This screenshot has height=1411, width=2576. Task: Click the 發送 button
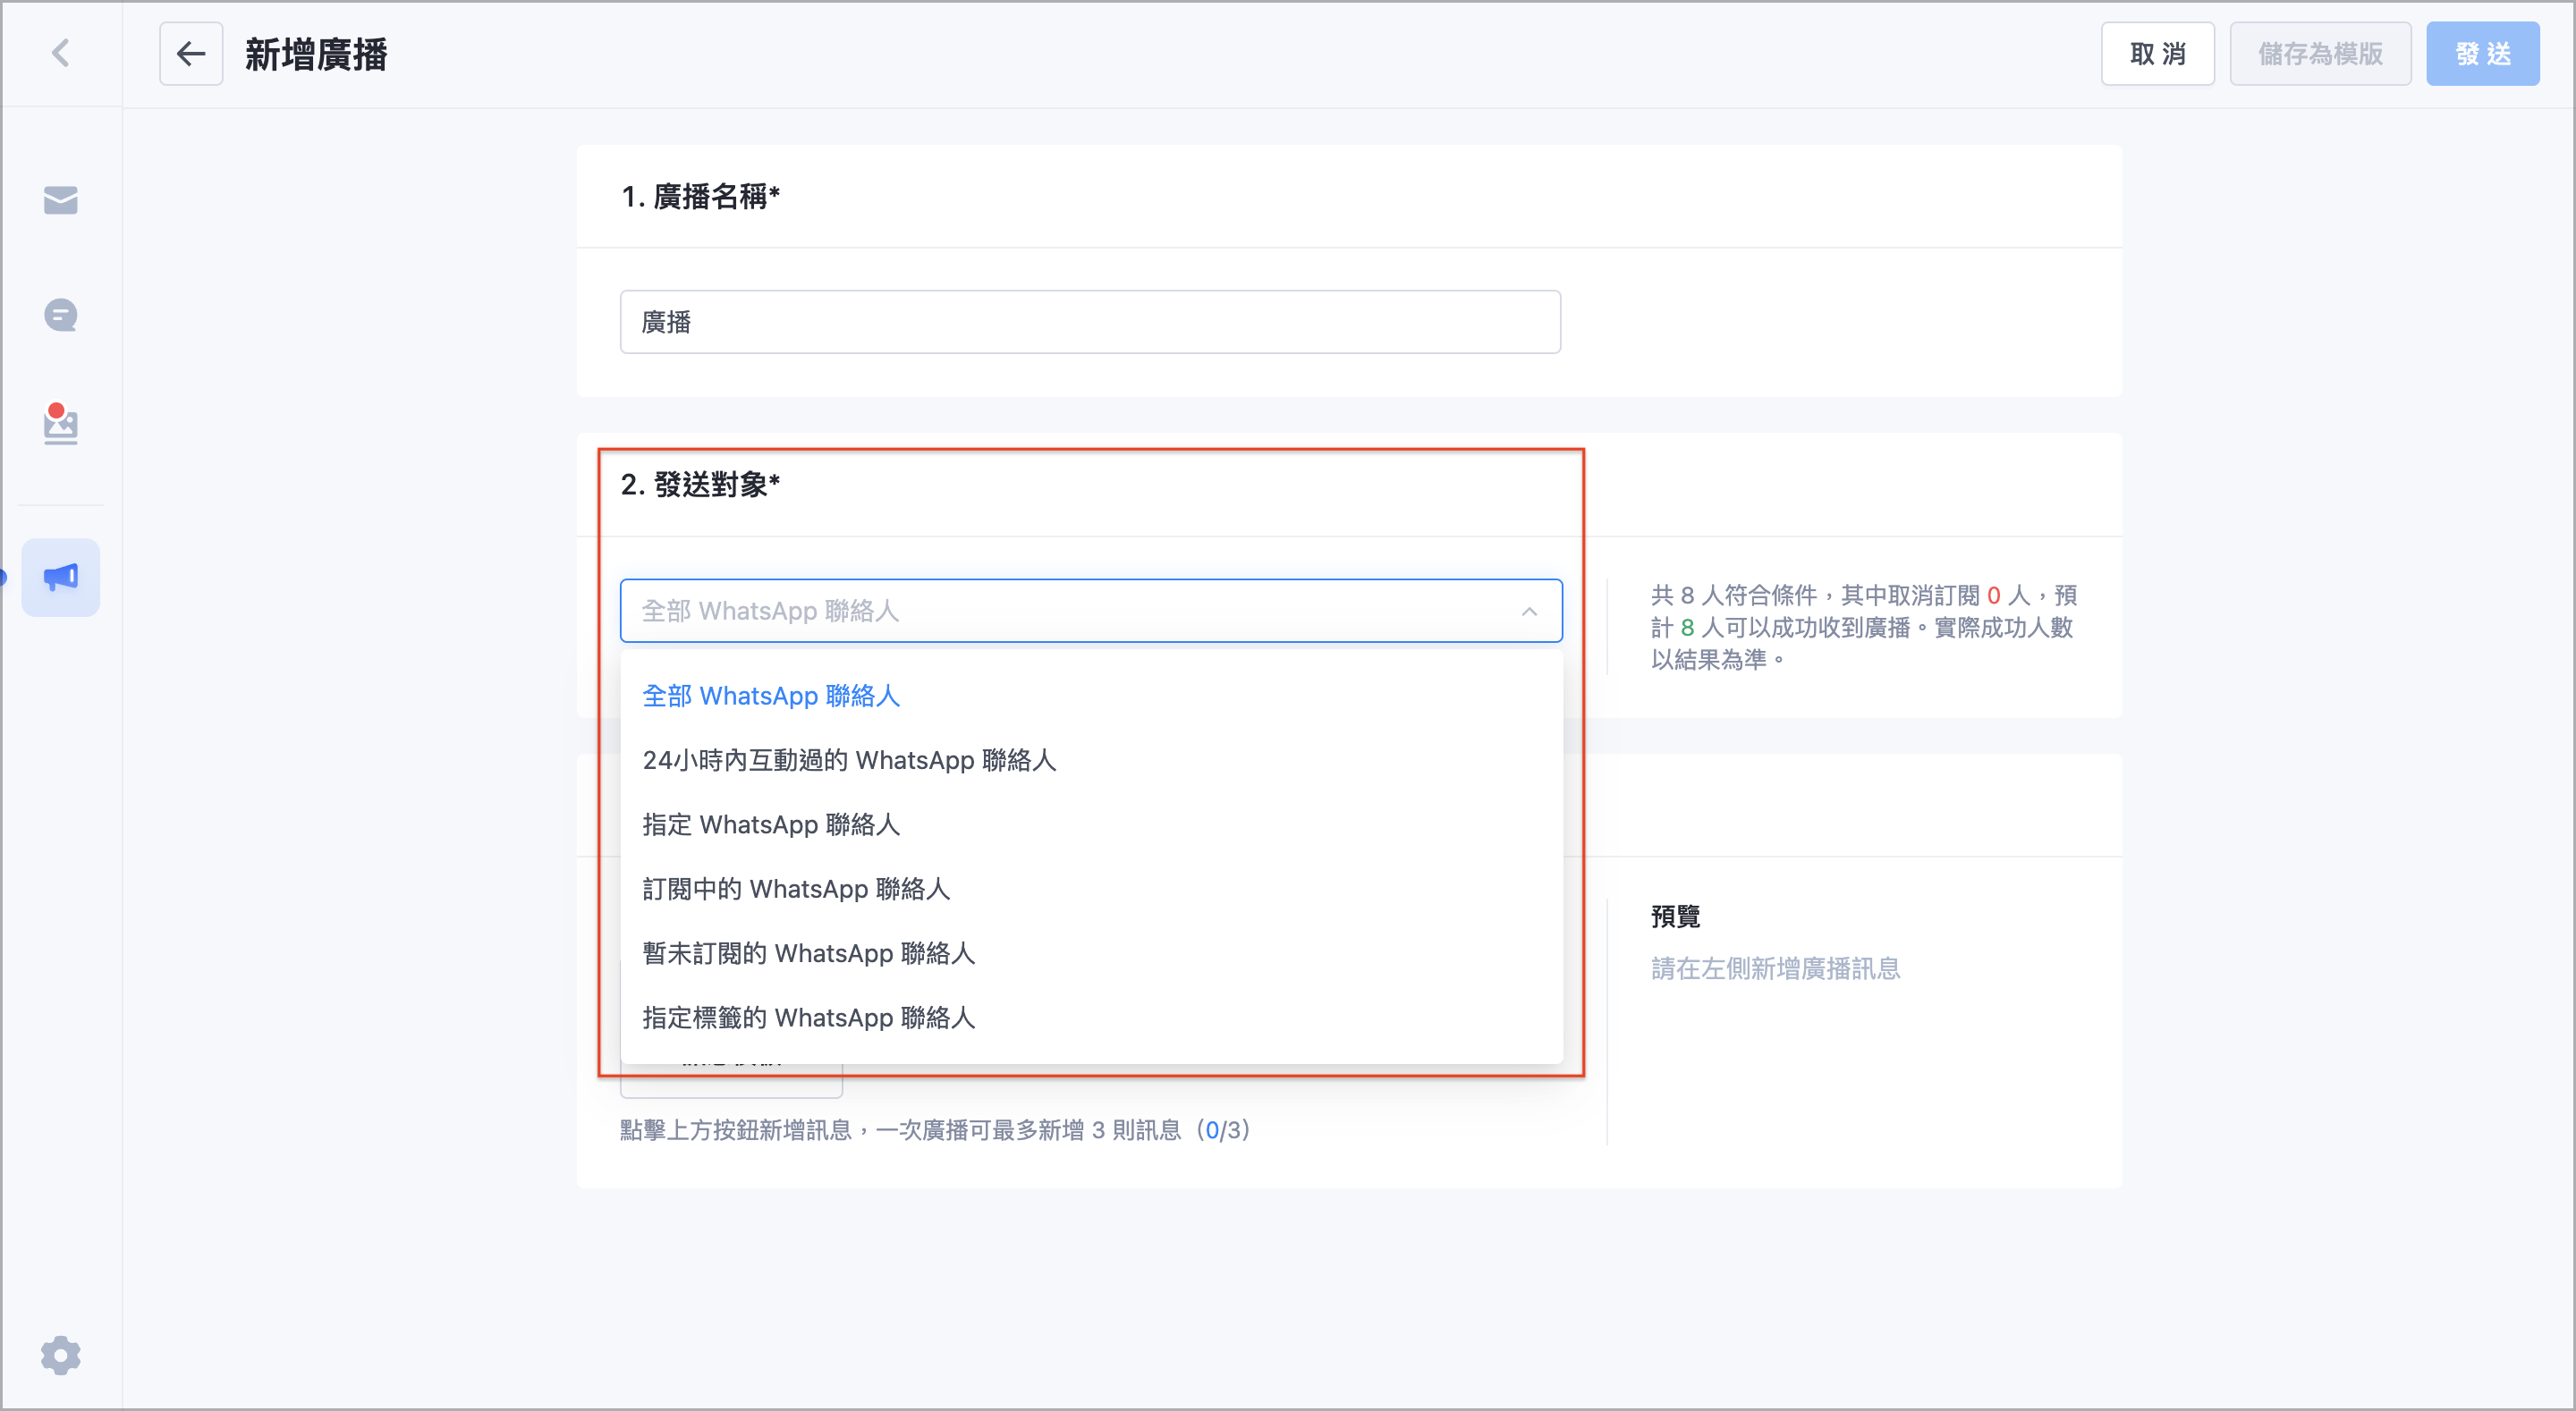pyautogui.click(x=2482, y=54)
